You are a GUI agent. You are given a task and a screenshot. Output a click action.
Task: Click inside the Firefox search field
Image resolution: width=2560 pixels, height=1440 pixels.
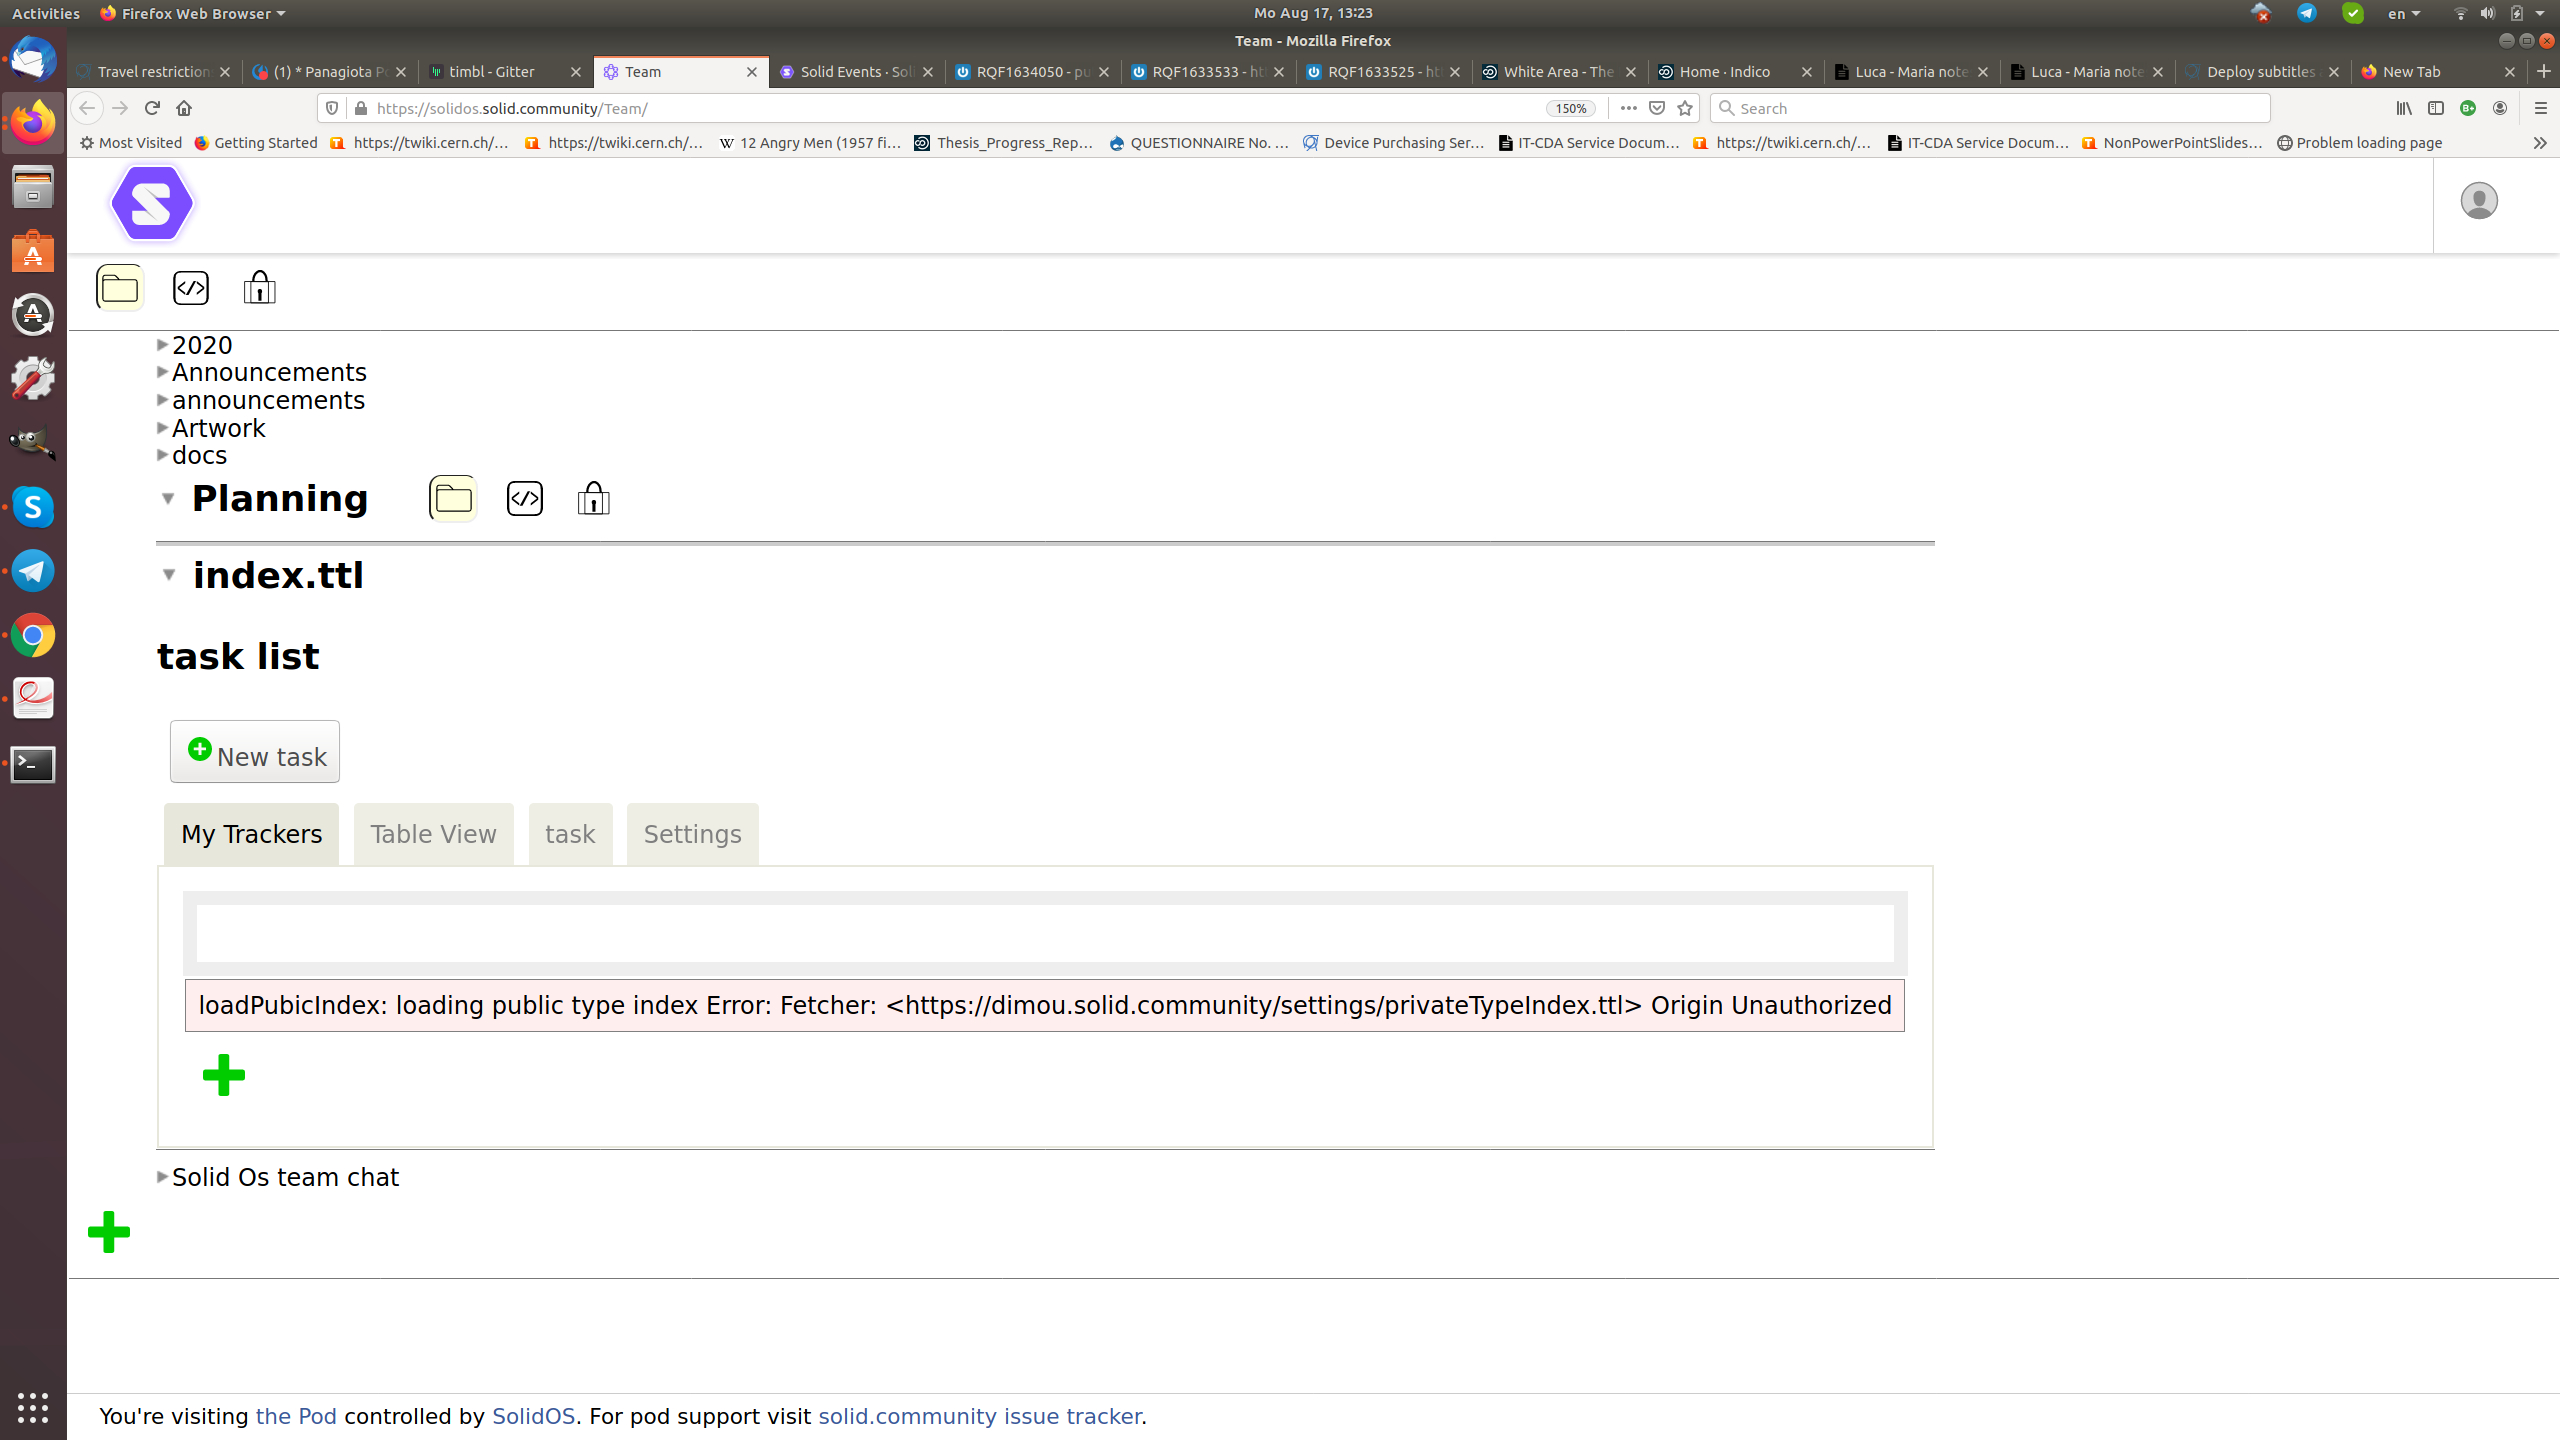[x=1990, y=108]
